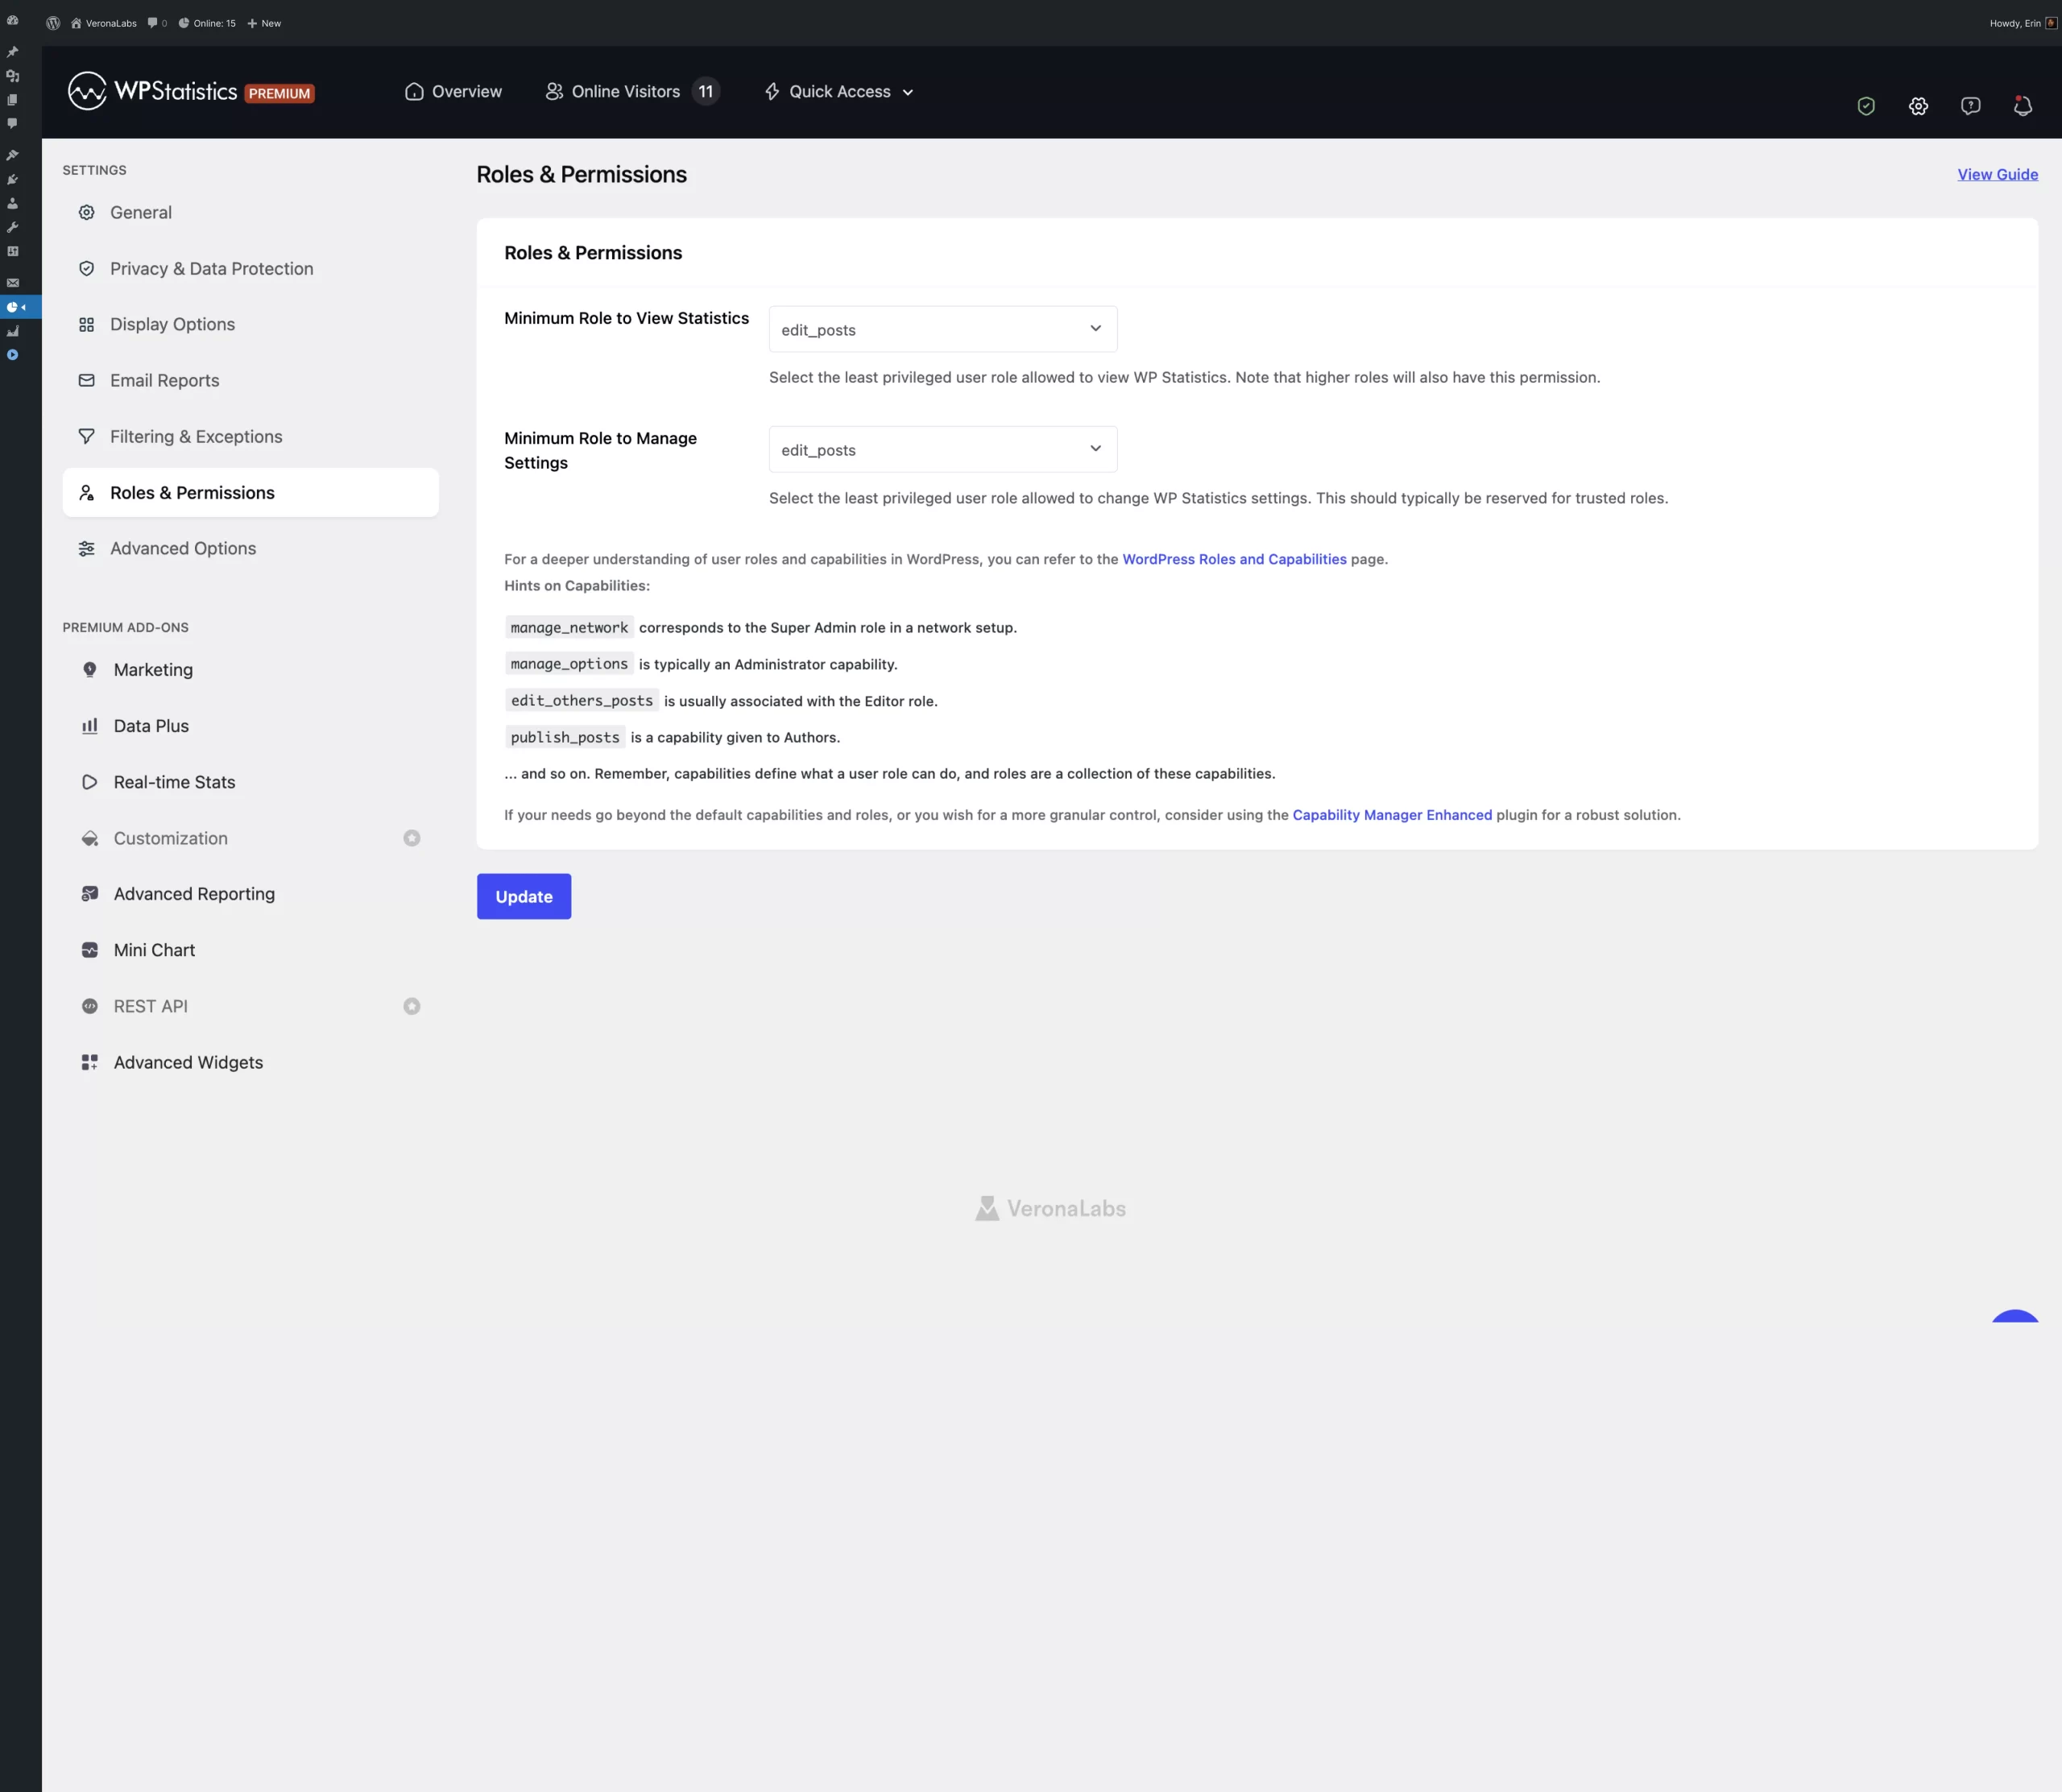Screen dimensions: 2062x1792
Task: Open notifications bell icon in header
Action: 2022,106
